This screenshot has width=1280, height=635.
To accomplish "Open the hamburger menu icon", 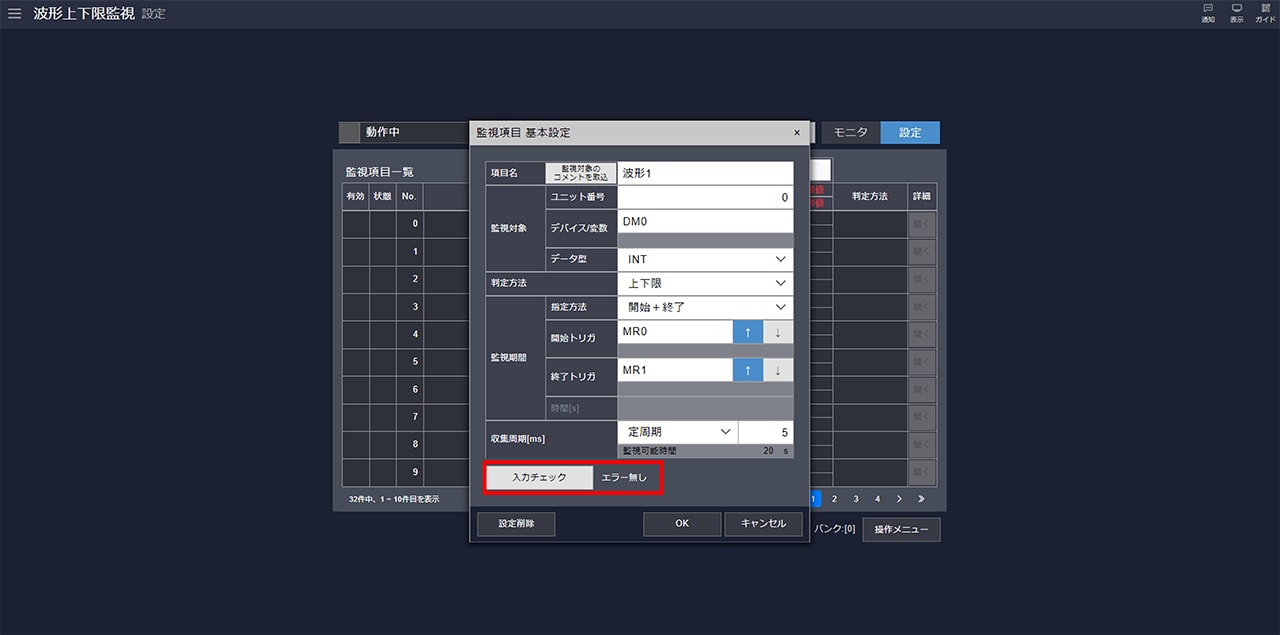I will click(x=14, y=14).
